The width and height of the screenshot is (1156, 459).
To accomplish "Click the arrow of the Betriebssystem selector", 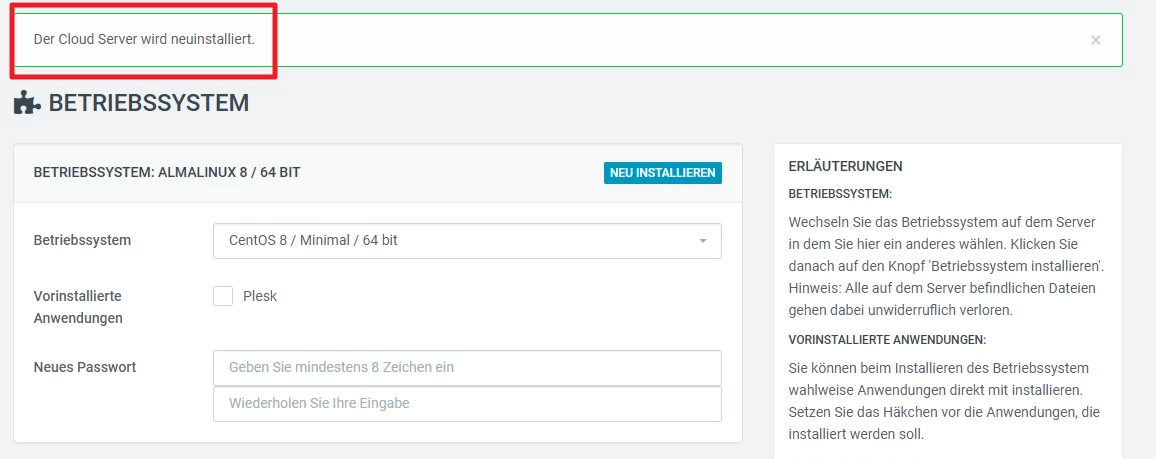I will pos(702,241).
